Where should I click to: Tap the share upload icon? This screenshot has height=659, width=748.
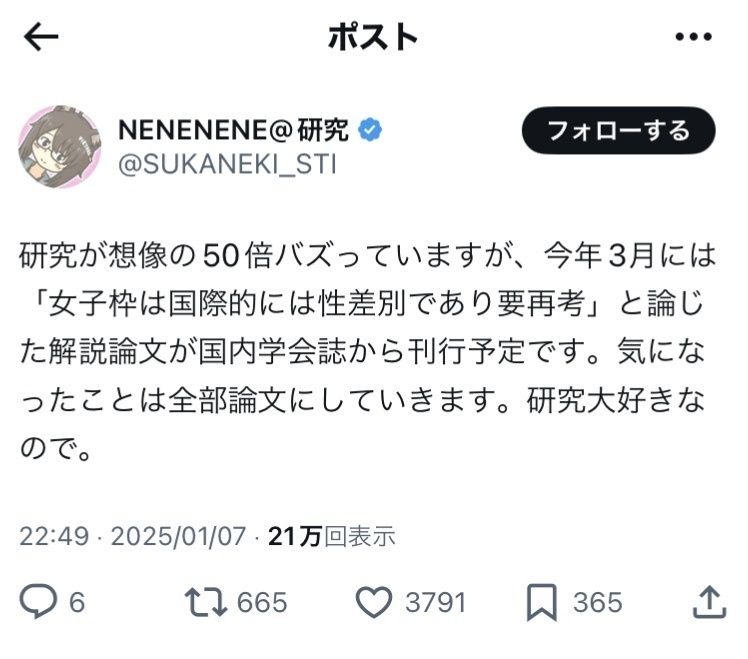708,602
